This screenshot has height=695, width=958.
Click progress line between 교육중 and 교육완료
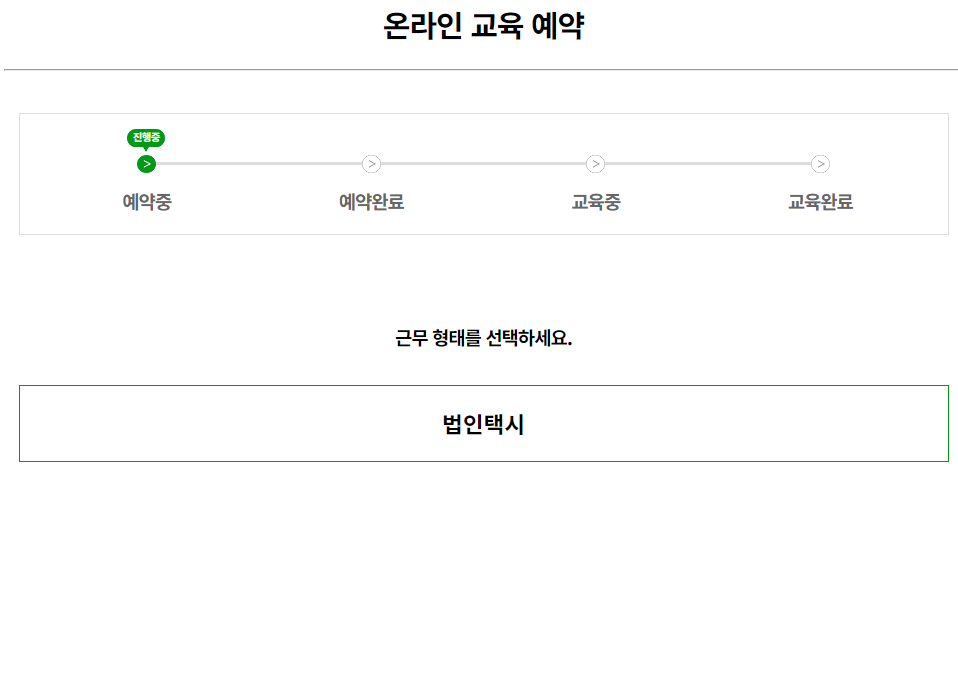click(x=708, y=163)
